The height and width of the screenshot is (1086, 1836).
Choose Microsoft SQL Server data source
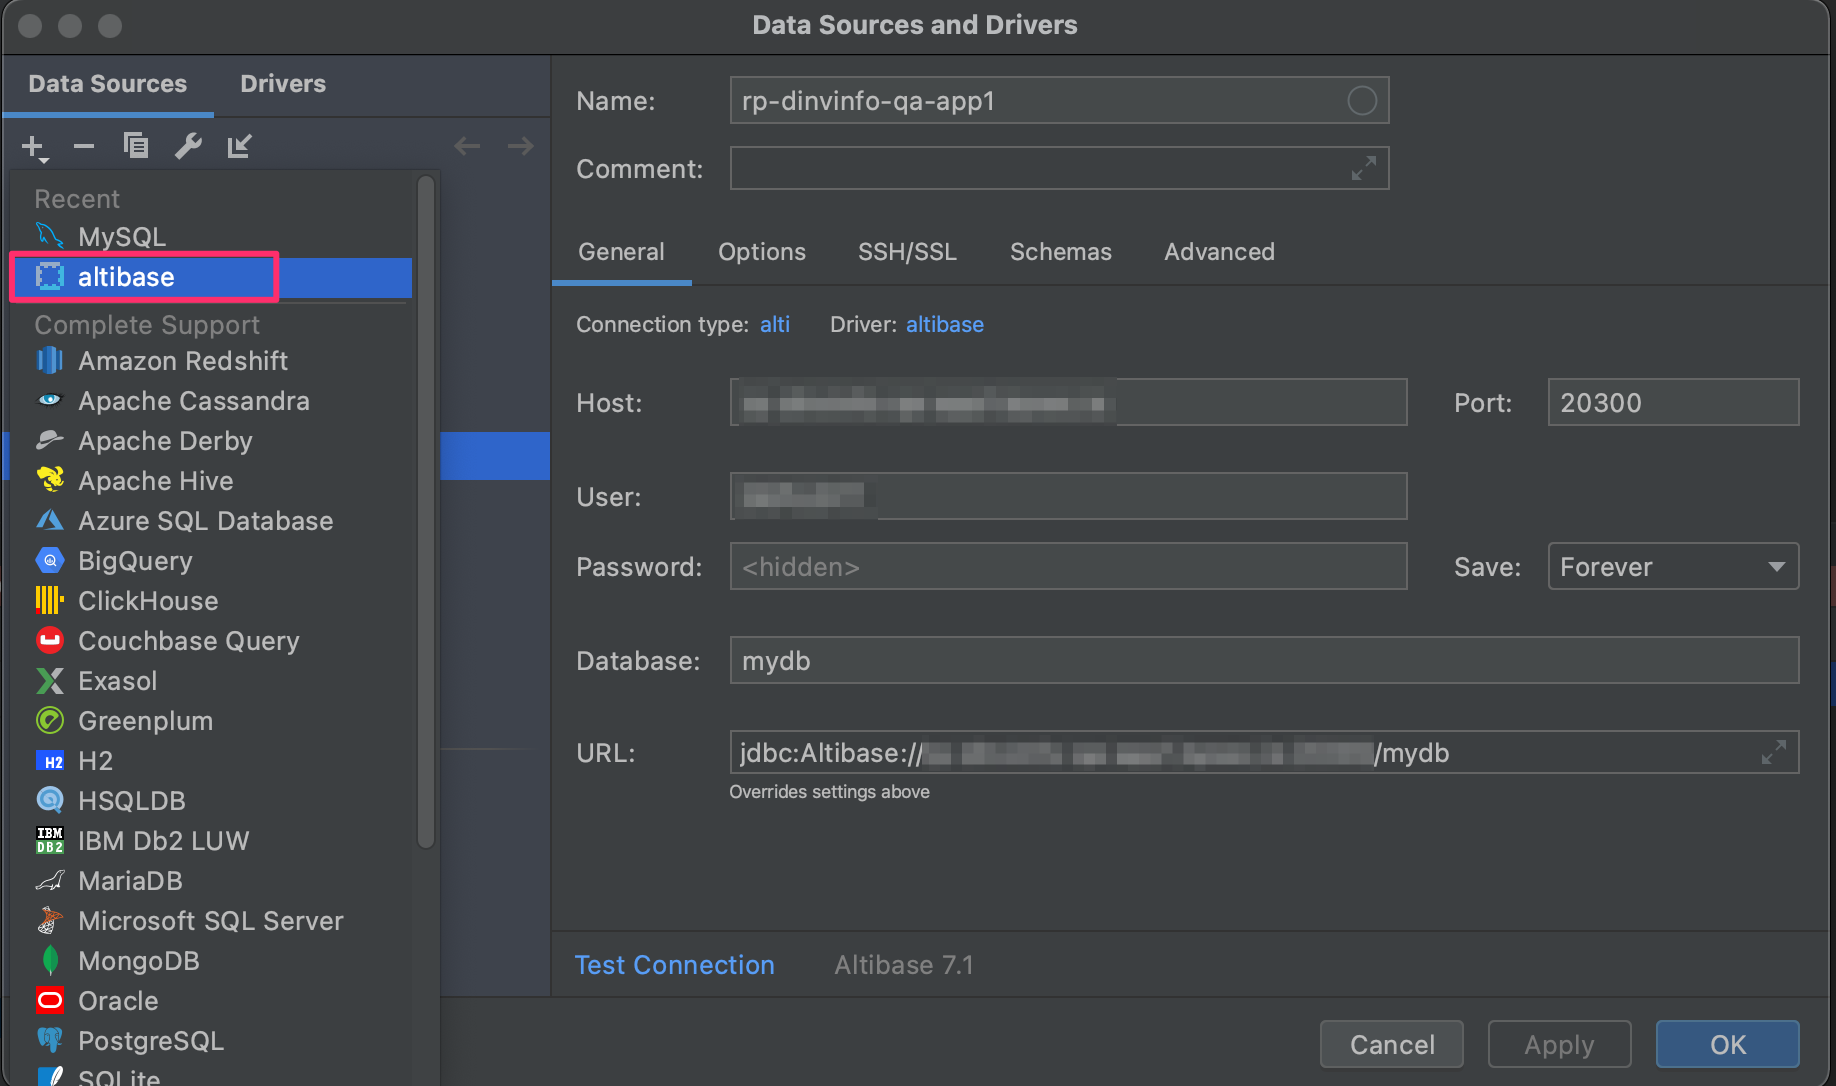212,921
